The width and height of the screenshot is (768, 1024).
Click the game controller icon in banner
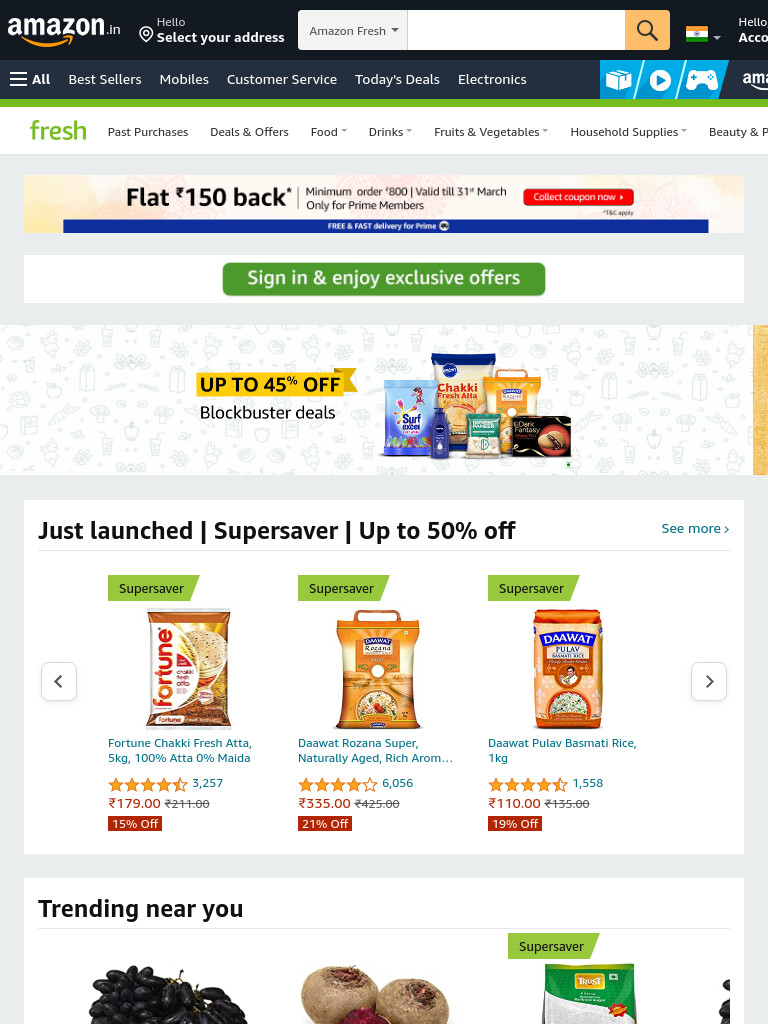(x=701, y=80)
